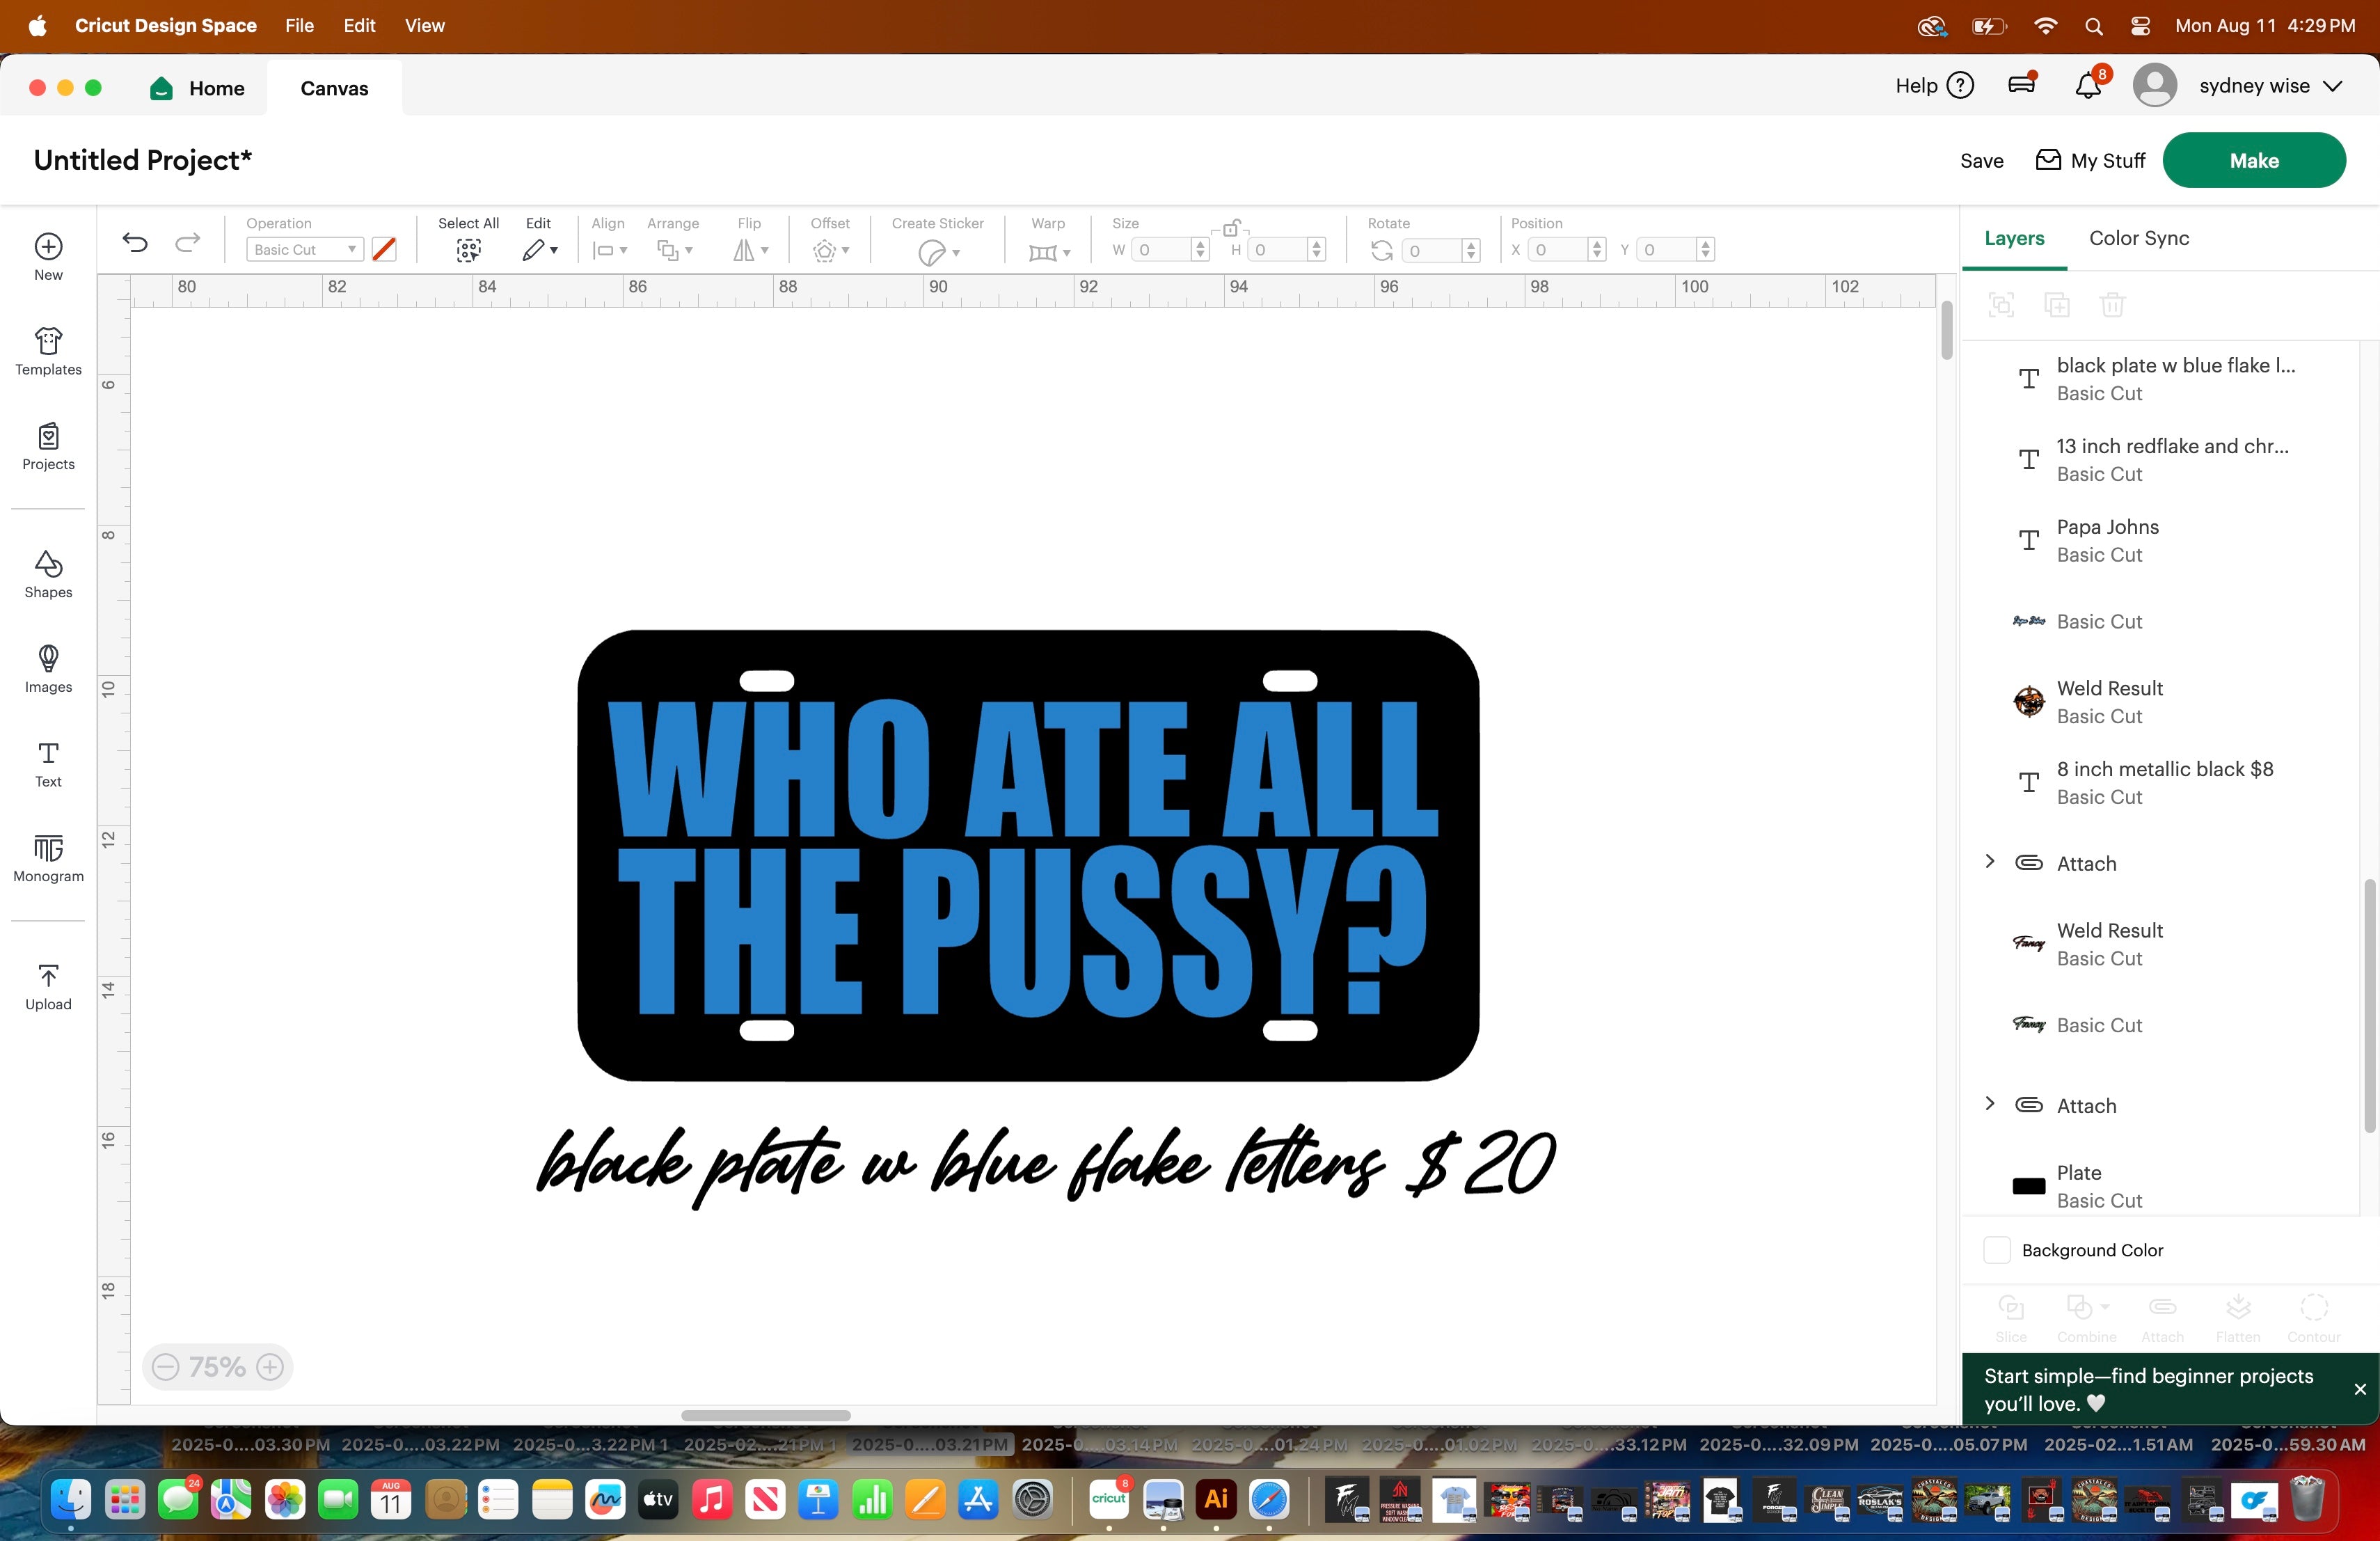Click the Select All icon
Screen dimensions: 2380x1541
tap(468, 250)
